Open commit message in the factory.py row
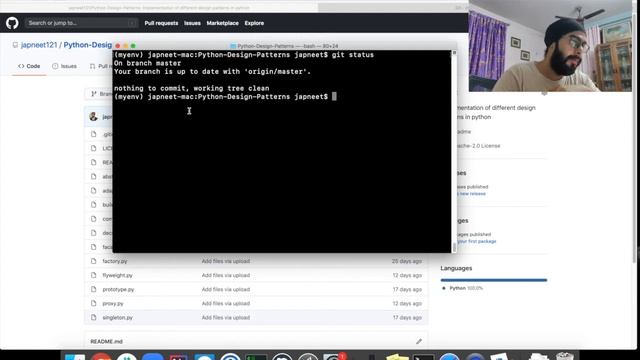This screenshot has height=360, width=640. (226, 261)
